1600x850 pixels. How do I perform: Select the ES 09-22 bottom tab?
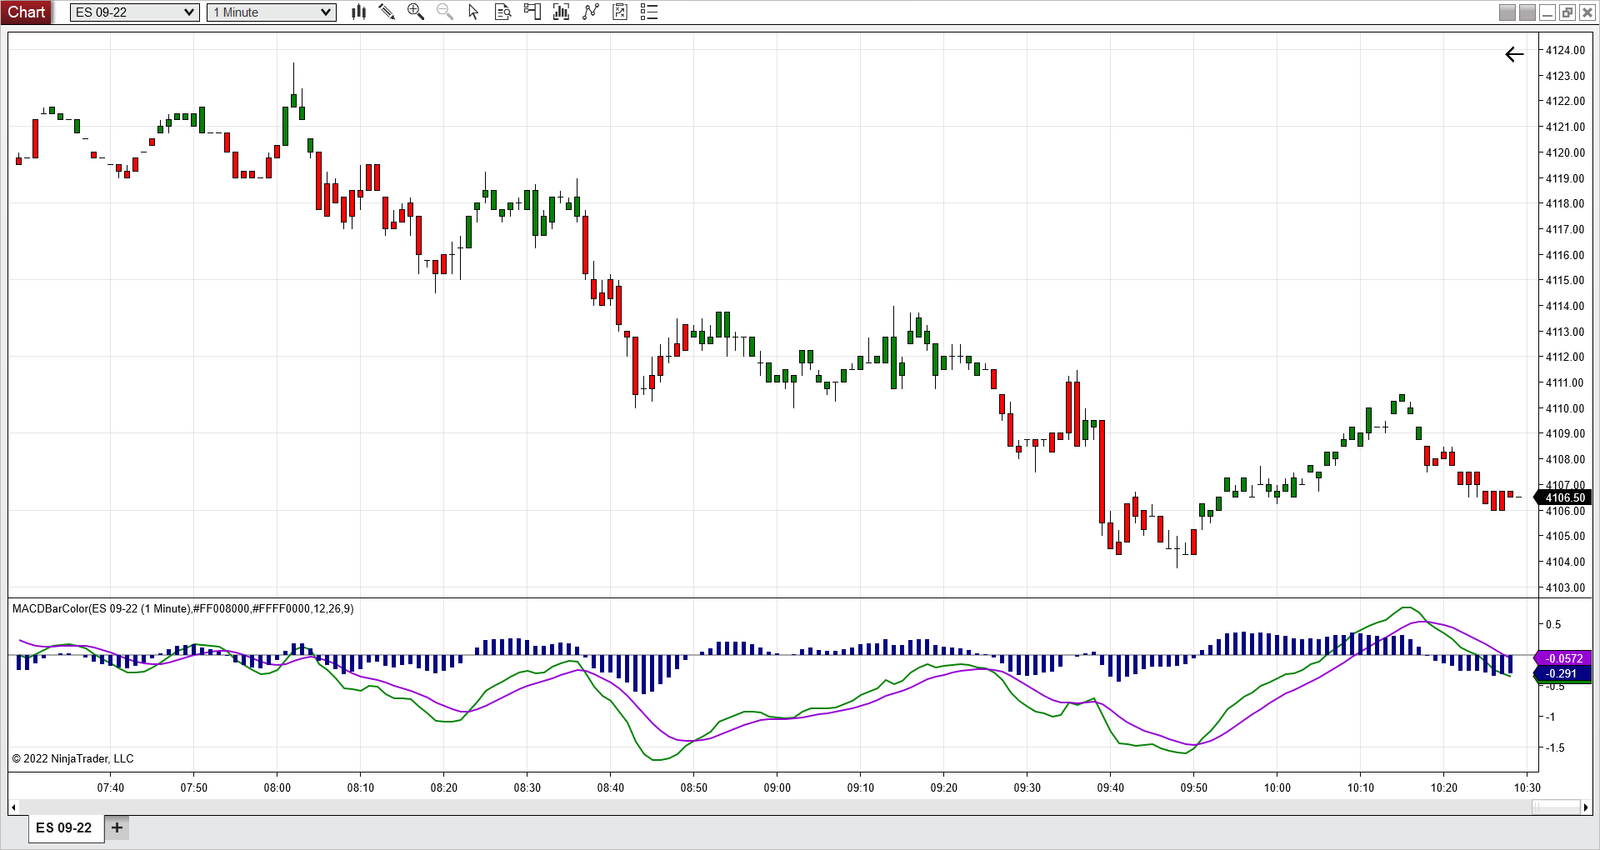tap(64, 828)
